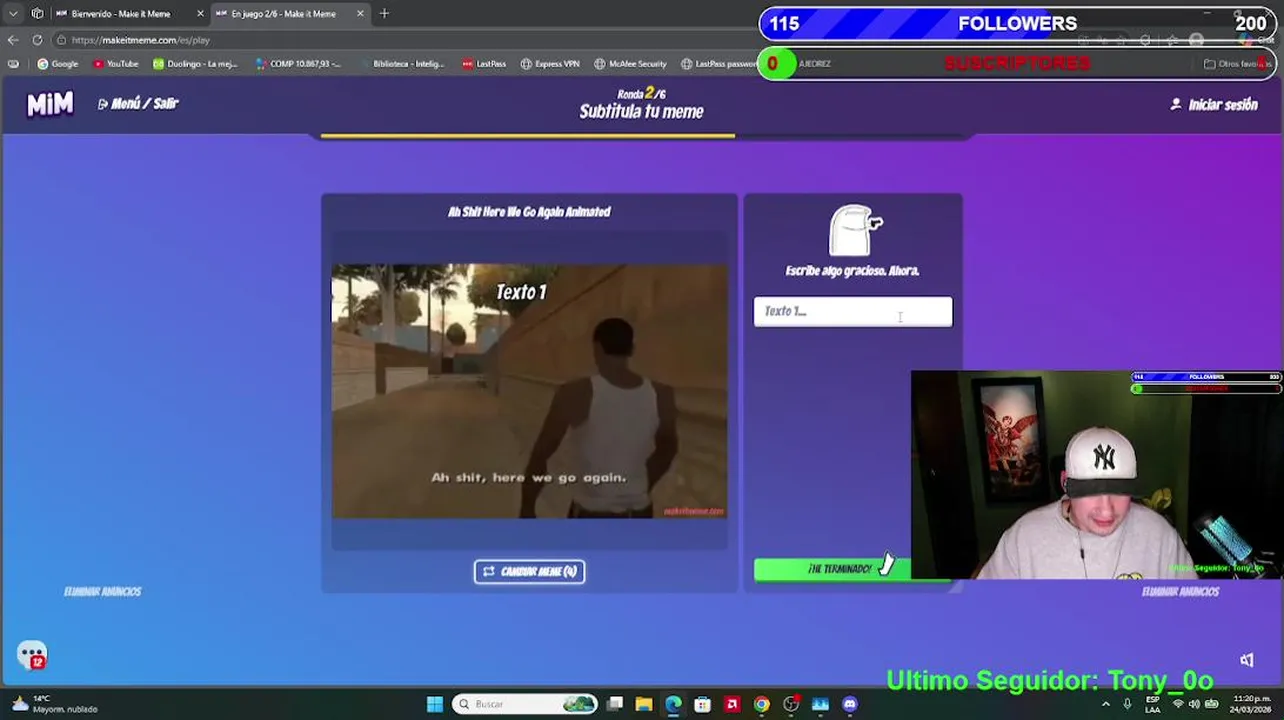Viewport: 1284px width, 720px height.
Task: Go back with the browser back arrow
Action: click(13, 40)
